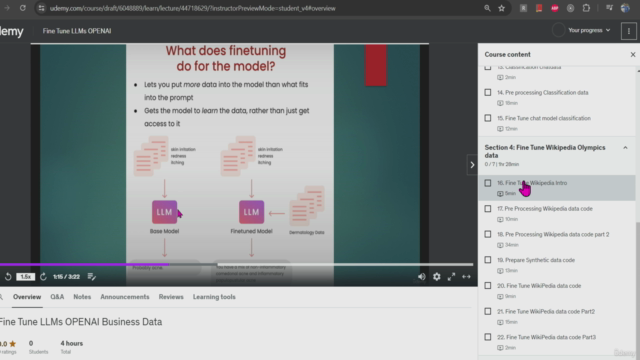Switch to the Reviews tab
This screenshot has width=640, height=360.
171,297
